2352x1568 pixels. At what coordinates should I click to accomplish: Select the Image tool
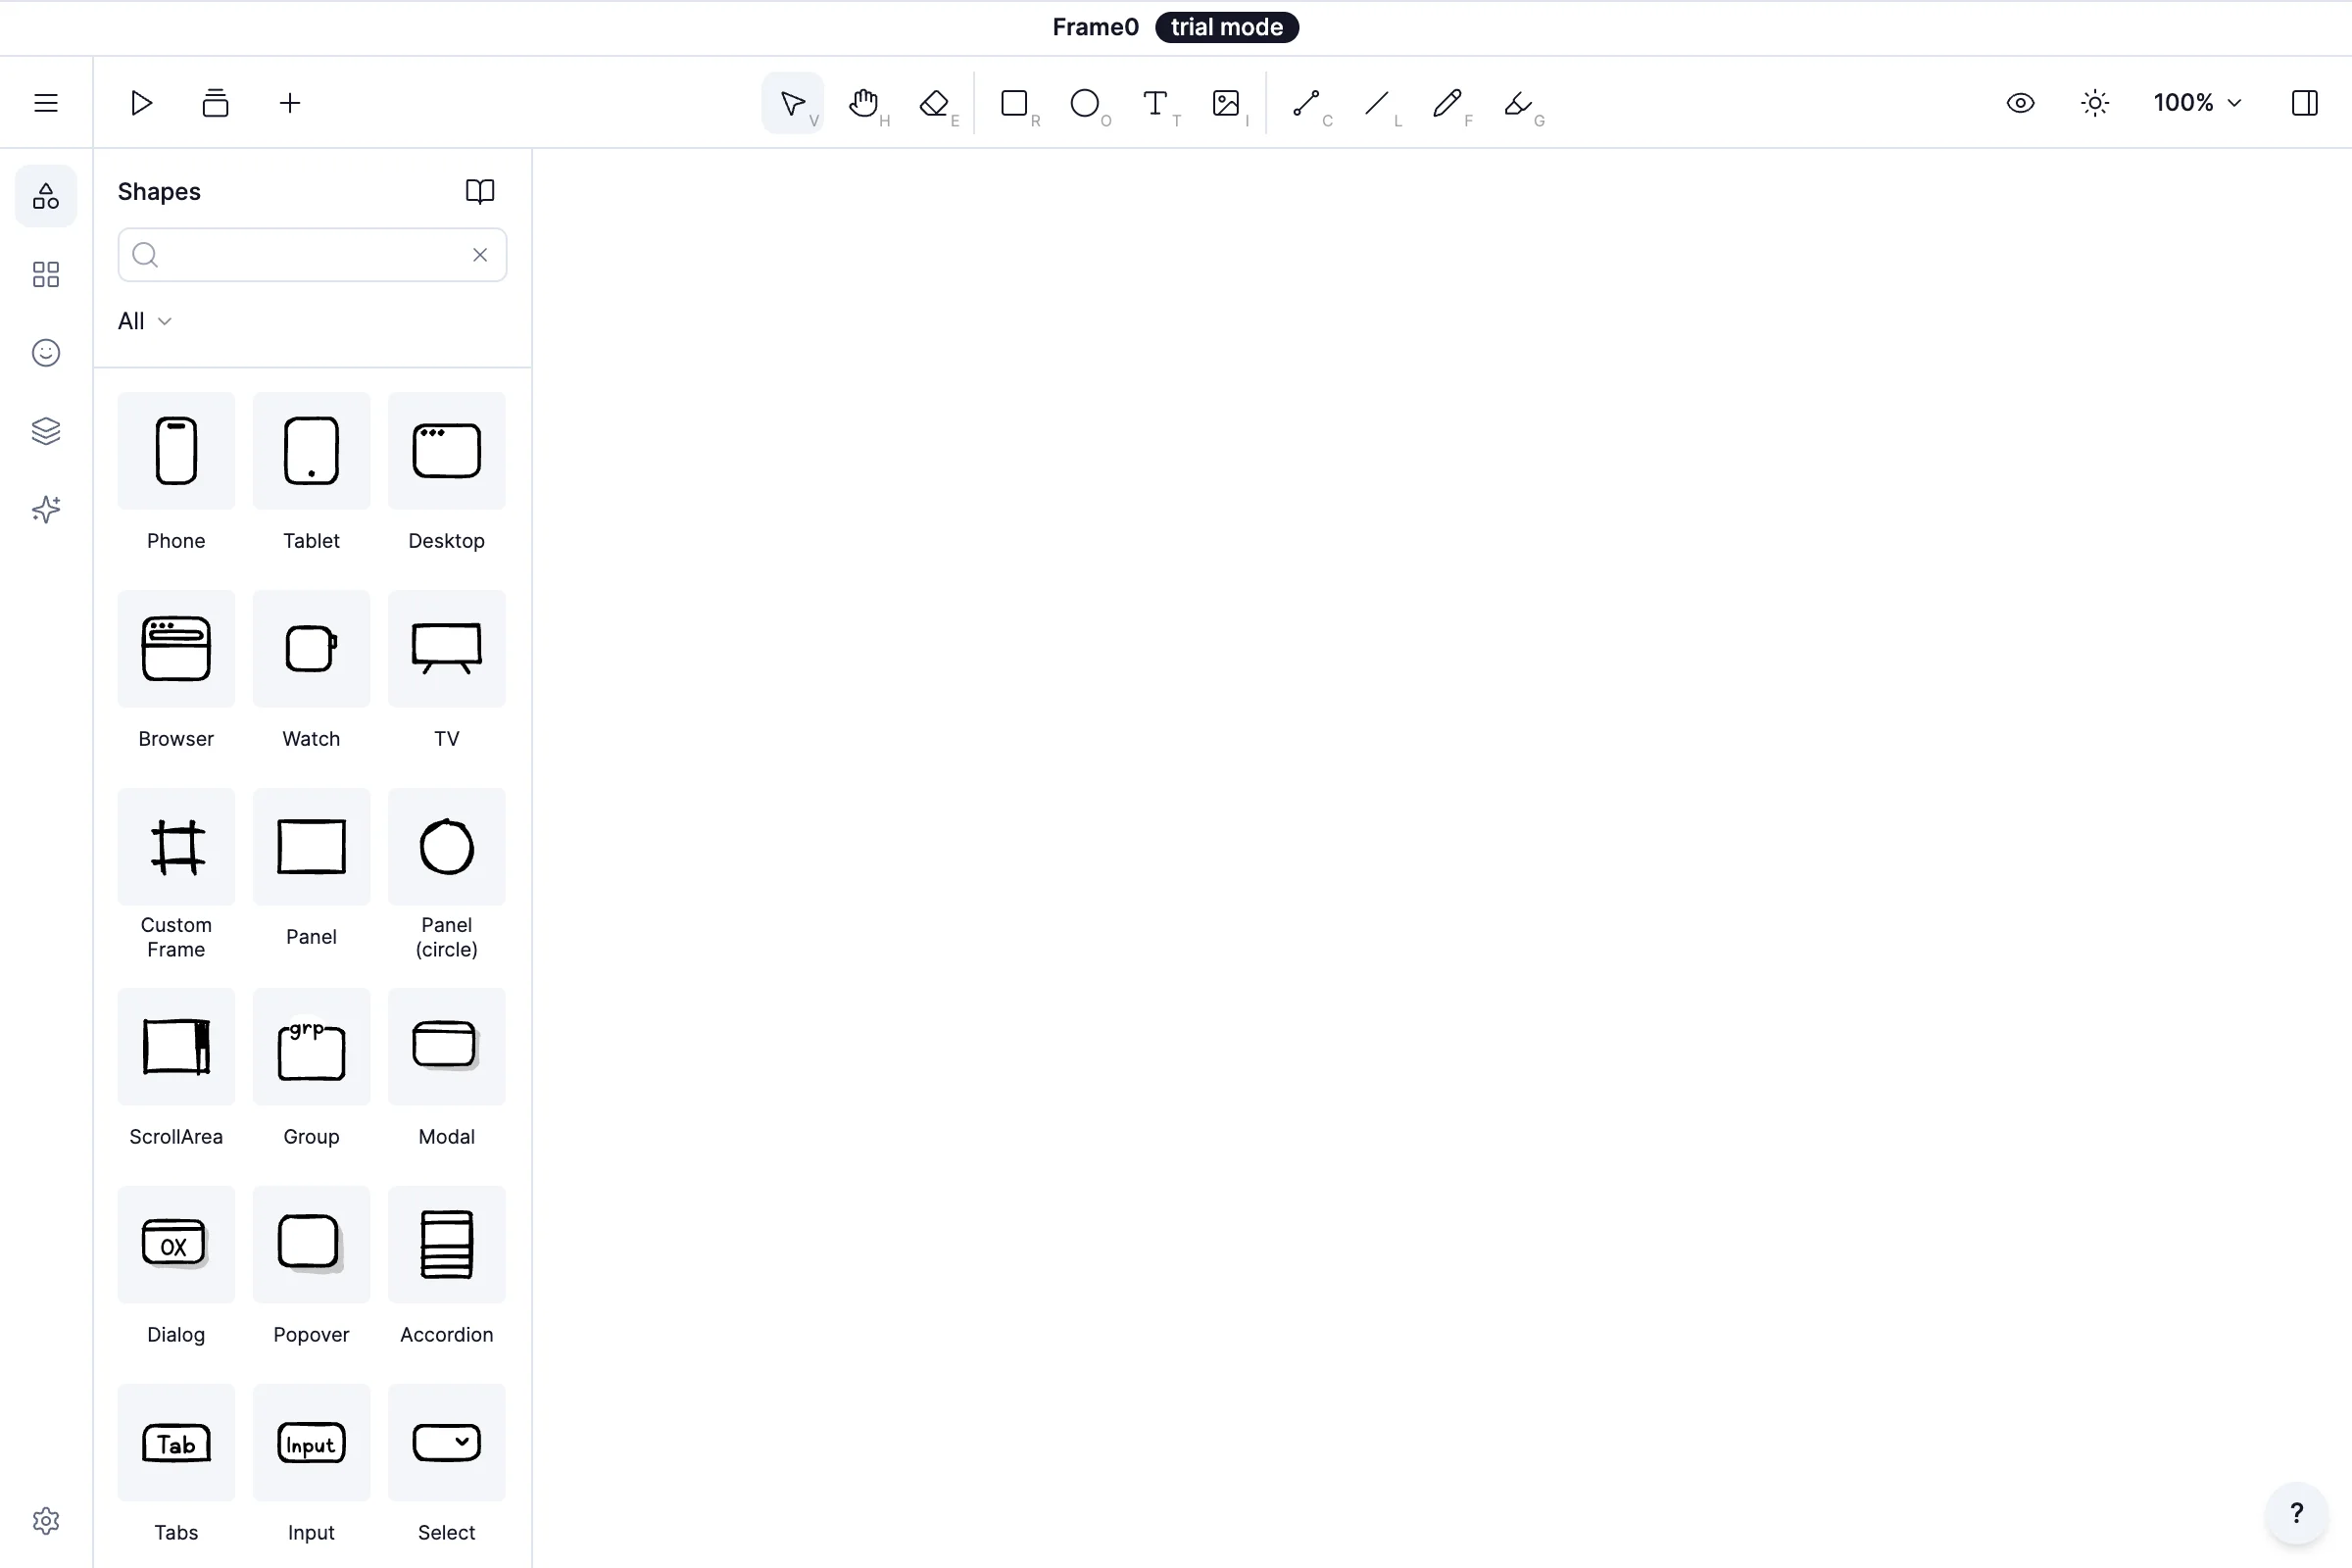[1227, 103]
